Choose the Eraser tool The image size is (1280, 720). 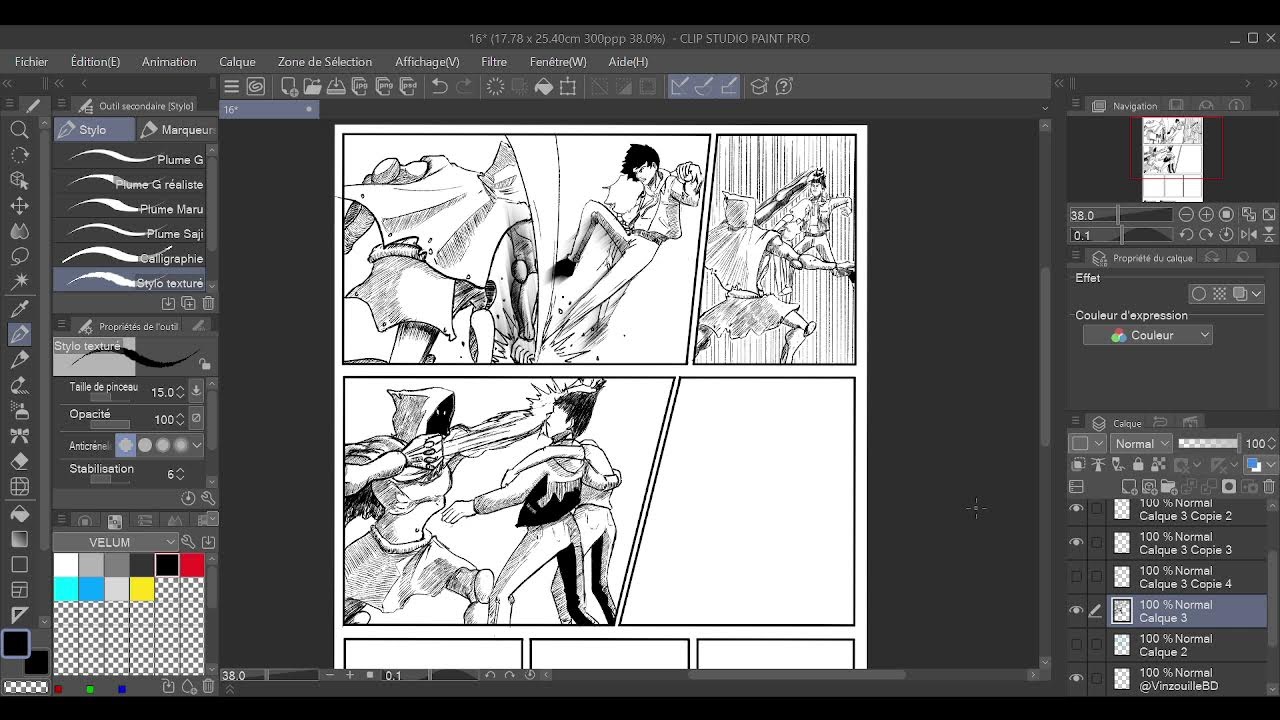pyautogui.click(x=19, y=462)
